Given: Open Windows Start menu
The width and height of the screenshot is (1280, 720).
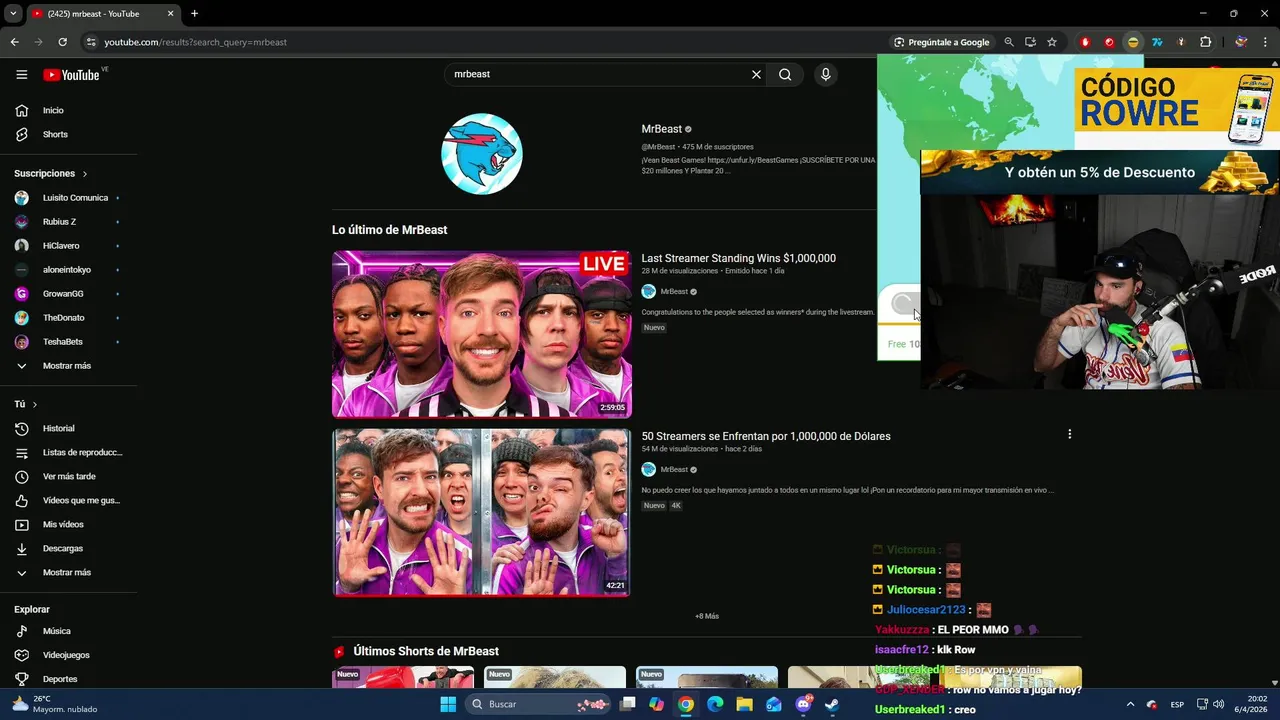Looking at the screenshot, I should [448, 704].
